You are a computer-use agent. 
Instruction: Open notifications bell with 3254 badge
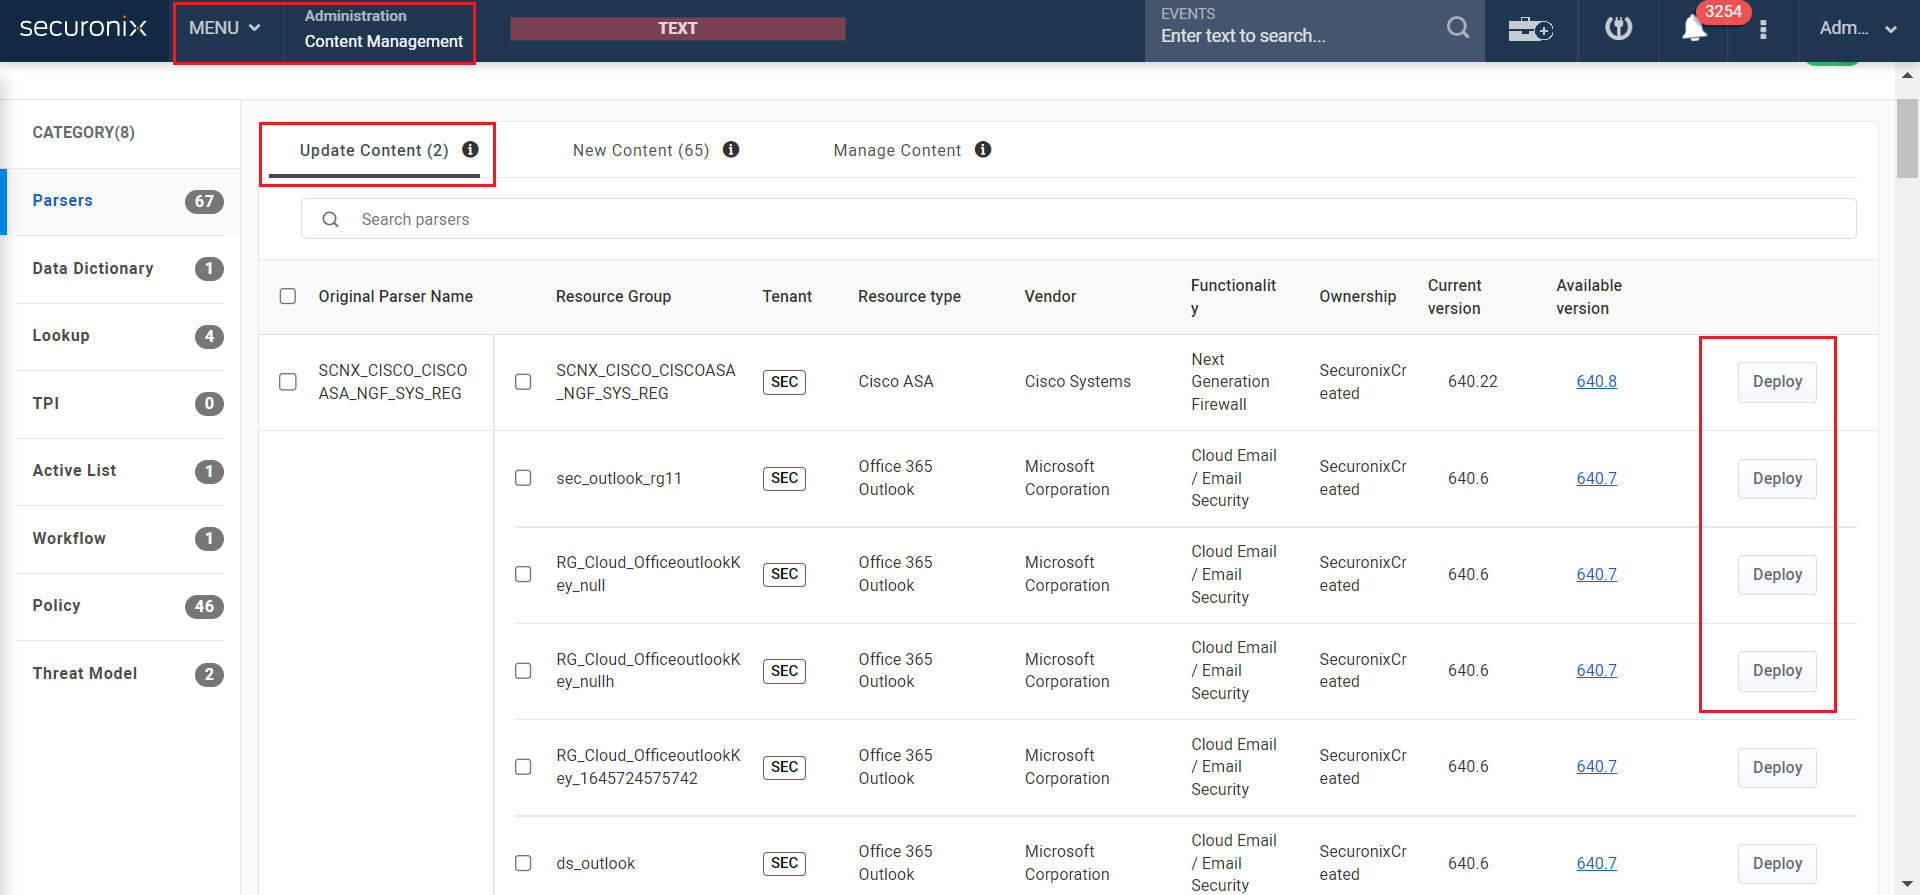click(x=1694, y=29)
